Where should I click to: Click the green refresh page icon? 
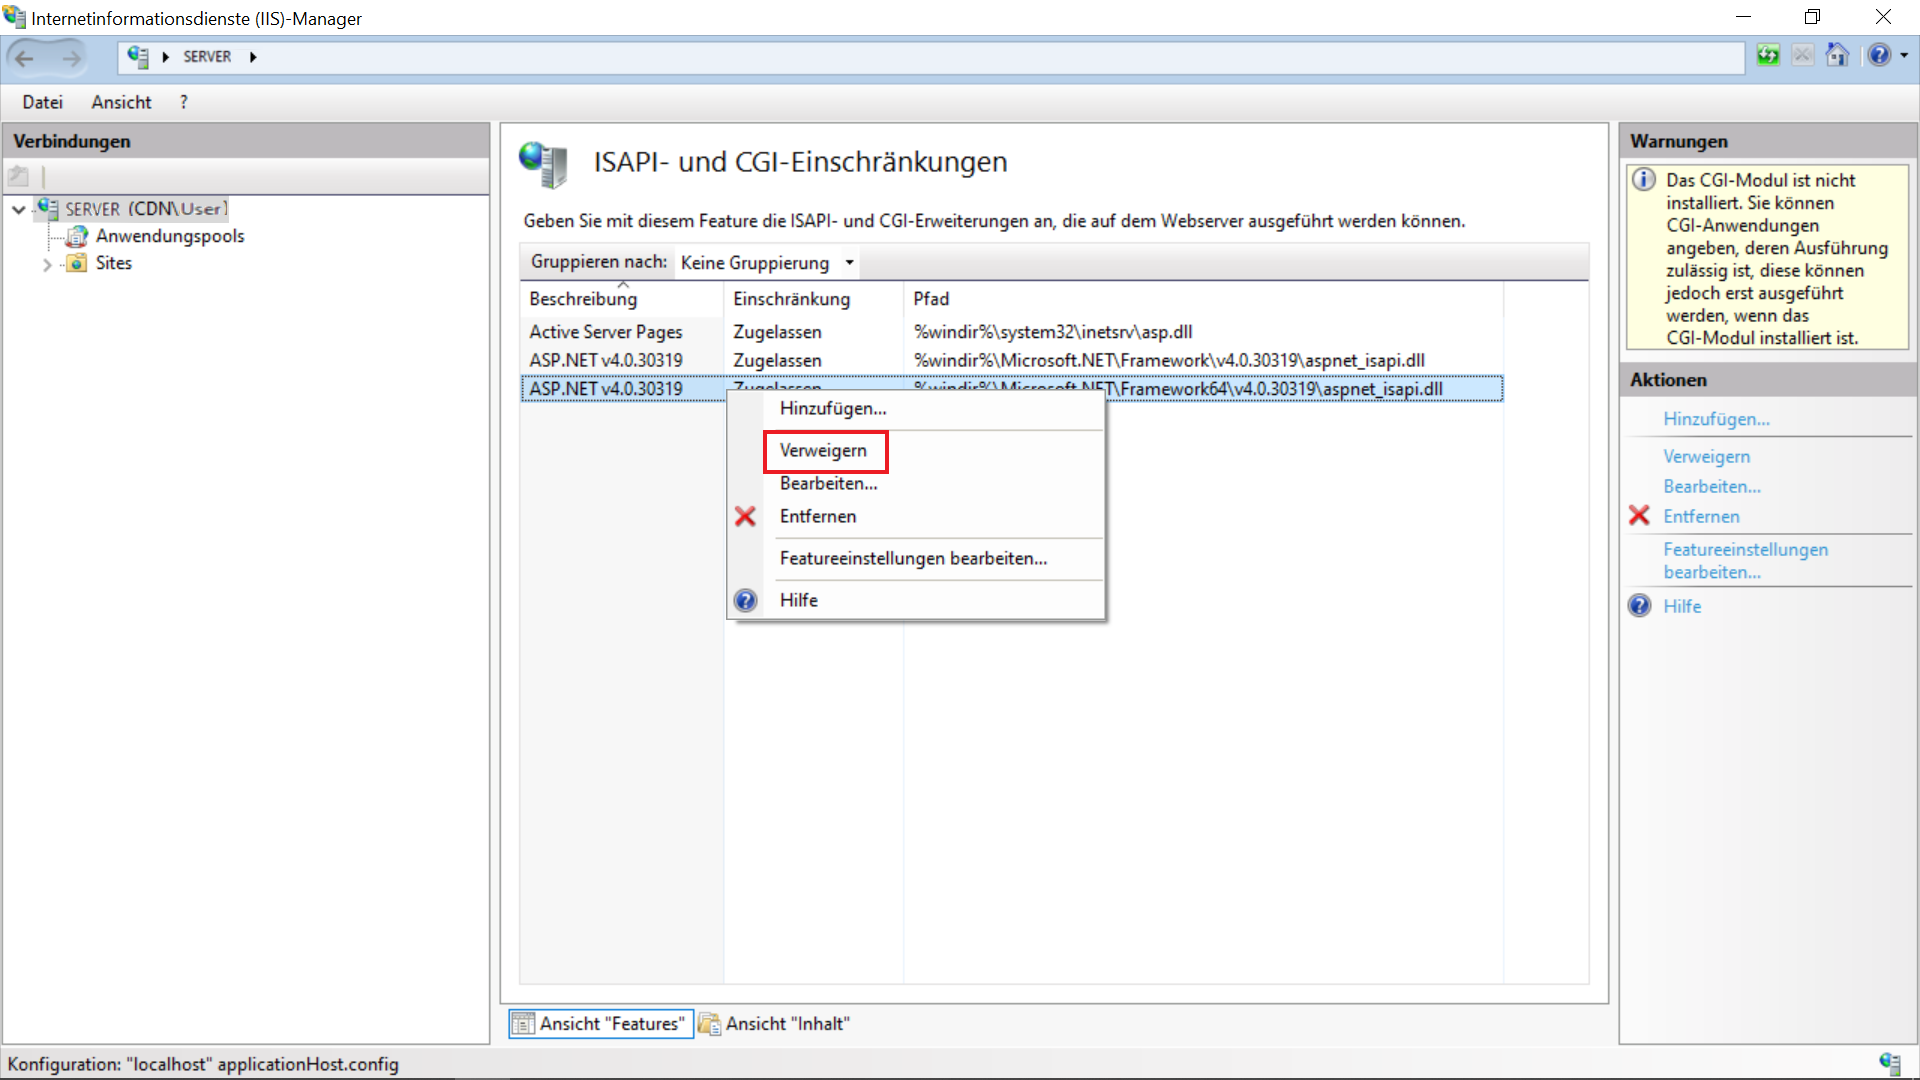(x=1768, y=55)
